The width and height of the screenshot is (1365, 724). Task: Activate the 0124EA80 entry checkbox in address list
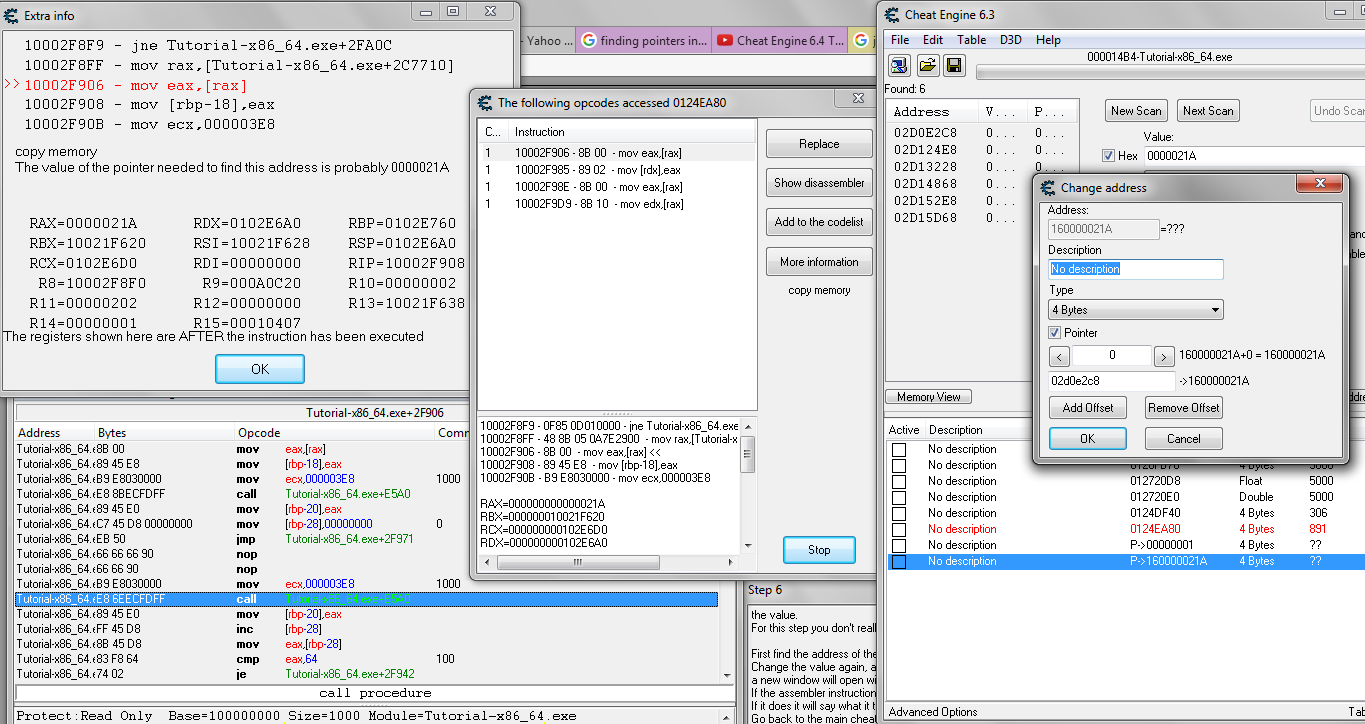899,529
